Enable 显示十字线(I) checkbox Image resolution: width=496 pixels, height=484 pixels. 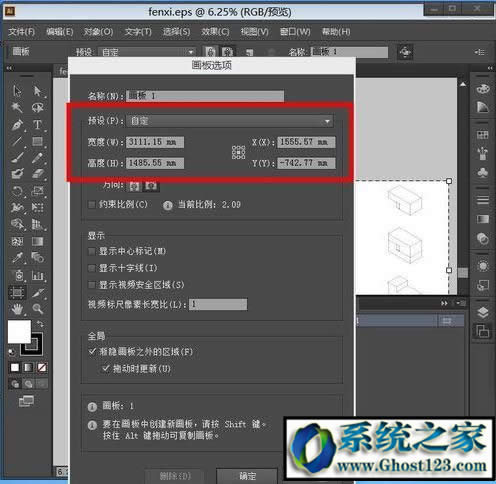tap(92, 268)
